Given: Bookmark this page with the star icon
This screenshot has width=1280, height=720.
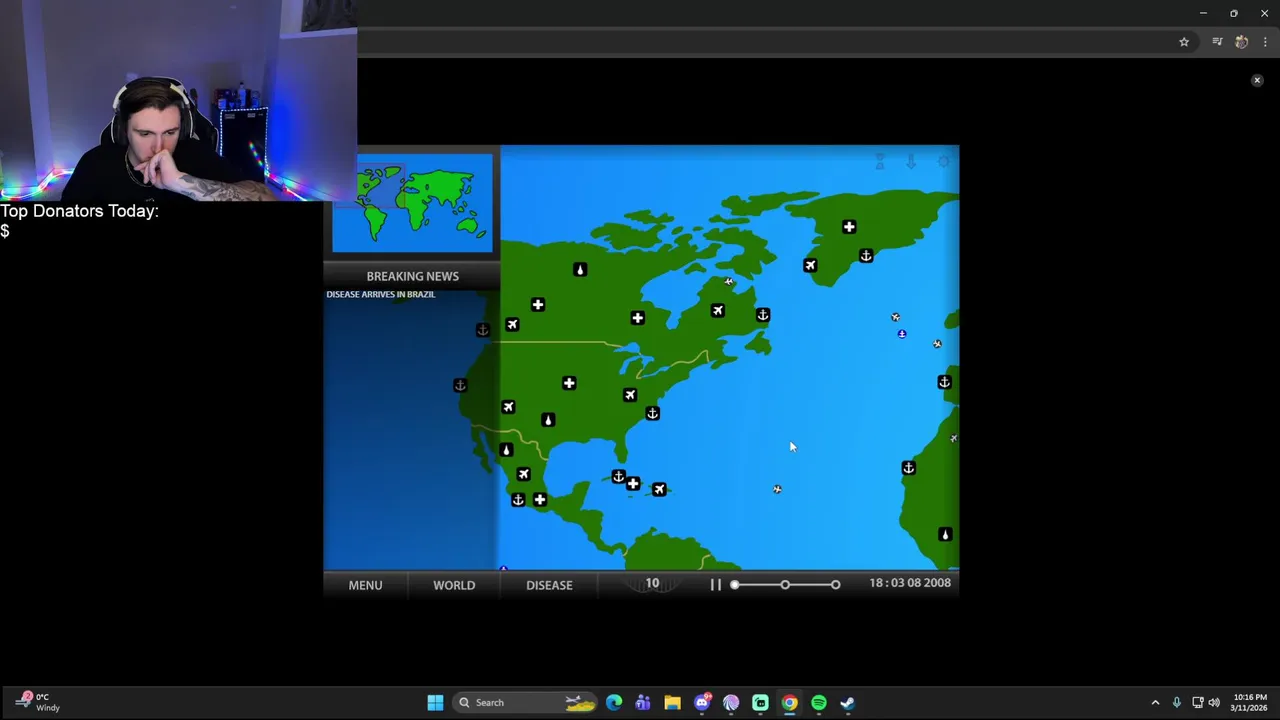Looking at the screenshot, I should [1184, 42].
